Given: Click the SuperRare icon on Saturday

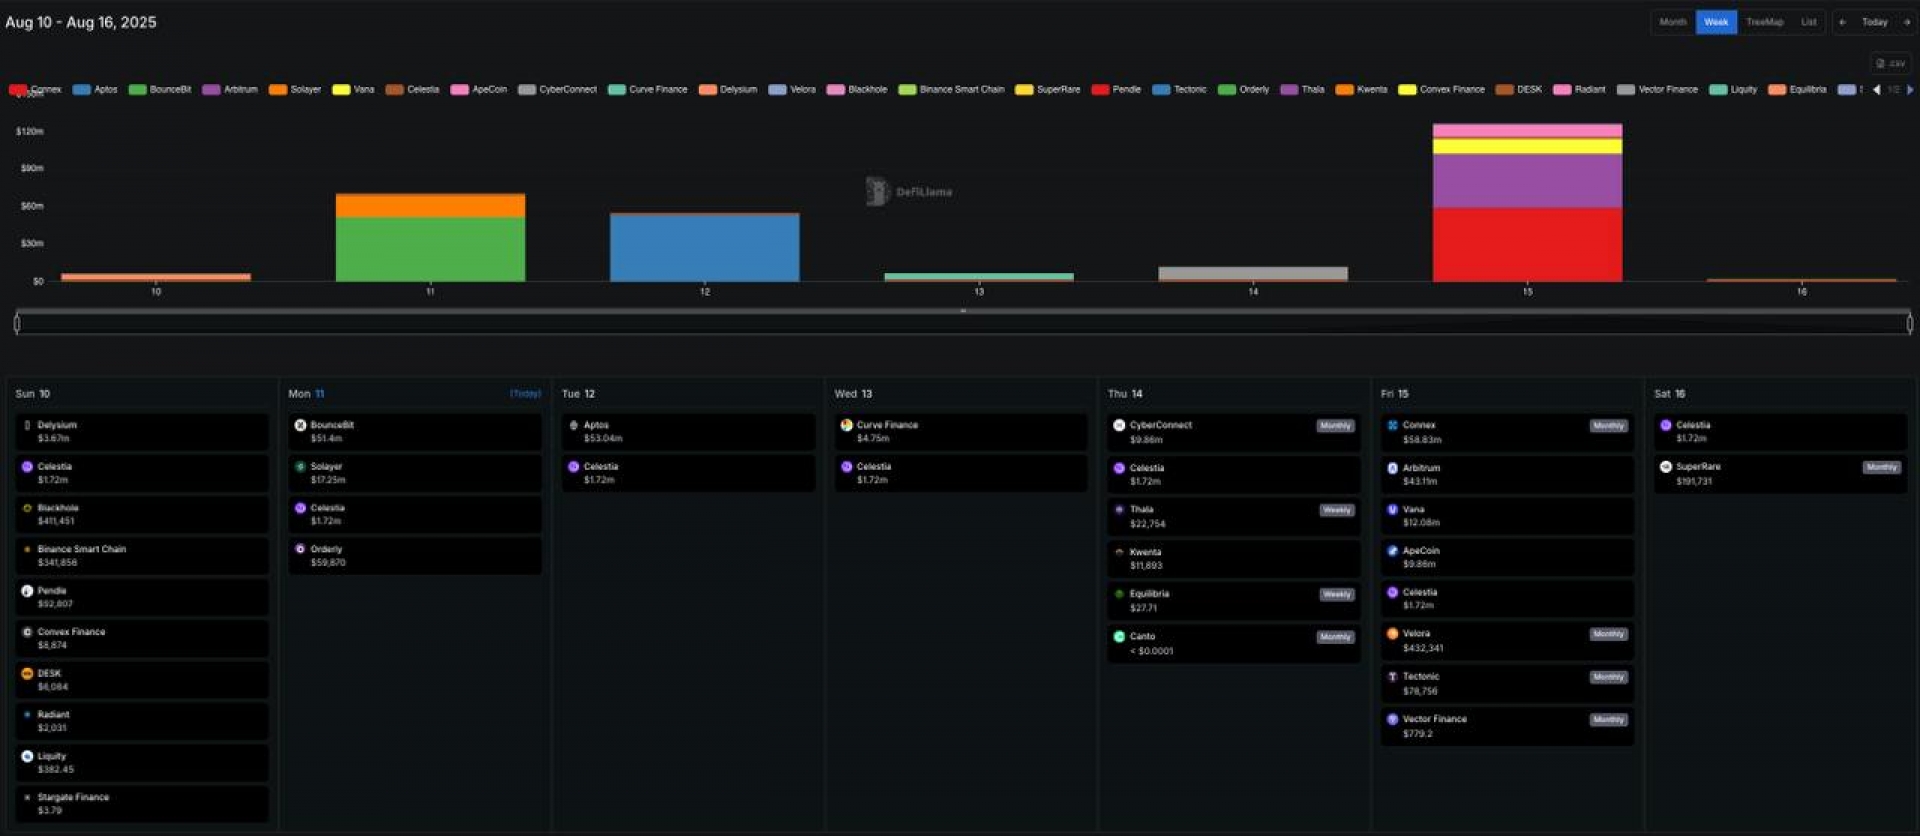Looking at the screenshot, I should click(x=1666, y=467).
